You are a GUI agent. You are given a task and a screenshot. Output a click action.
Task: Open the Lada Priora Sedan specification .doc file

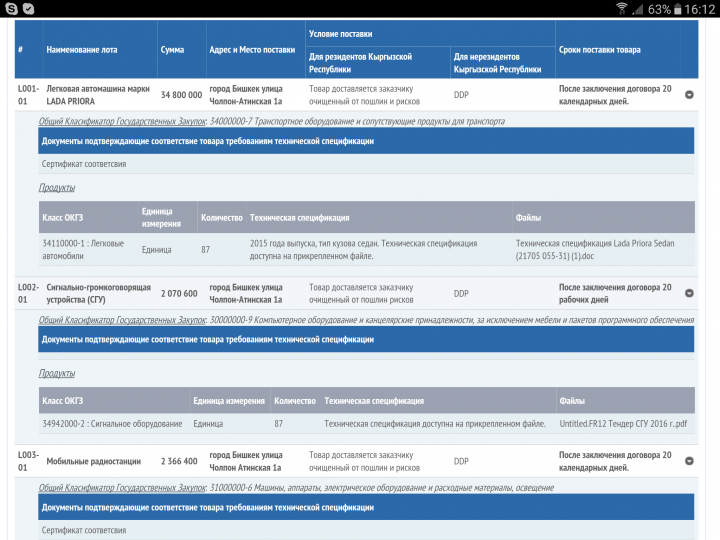click(x=595, y=249)
